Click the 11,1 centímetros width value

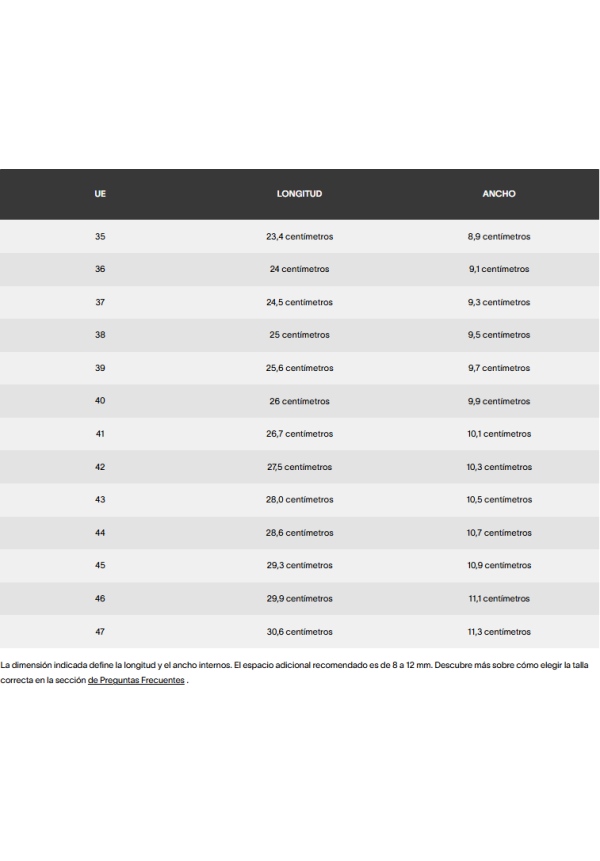tap(499, 599)
